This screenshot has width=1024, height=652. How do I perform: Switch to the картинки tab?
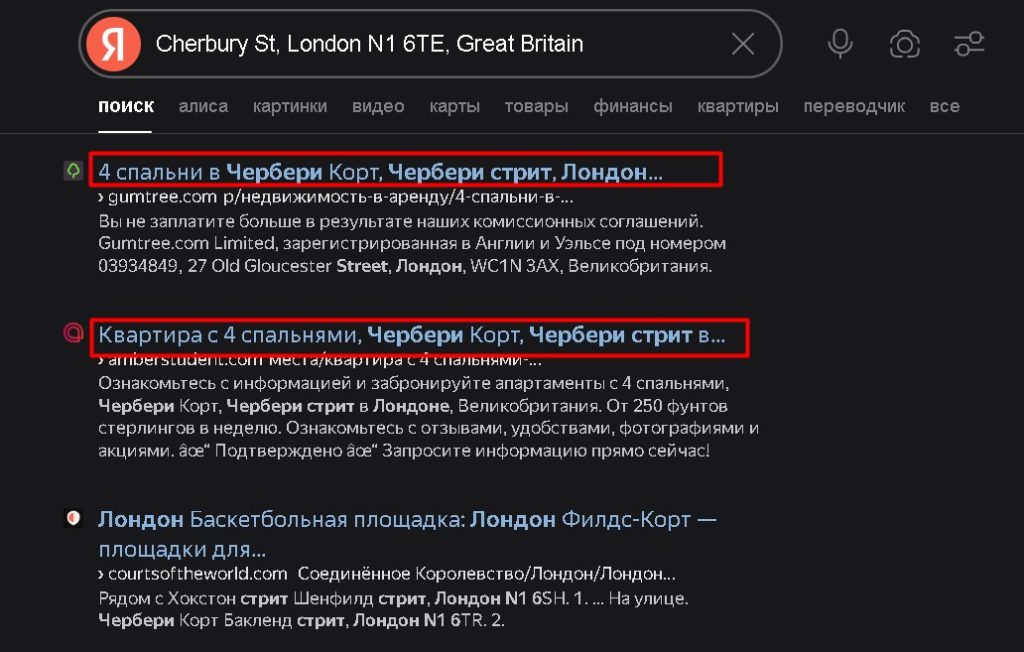[x=290, y=106]
